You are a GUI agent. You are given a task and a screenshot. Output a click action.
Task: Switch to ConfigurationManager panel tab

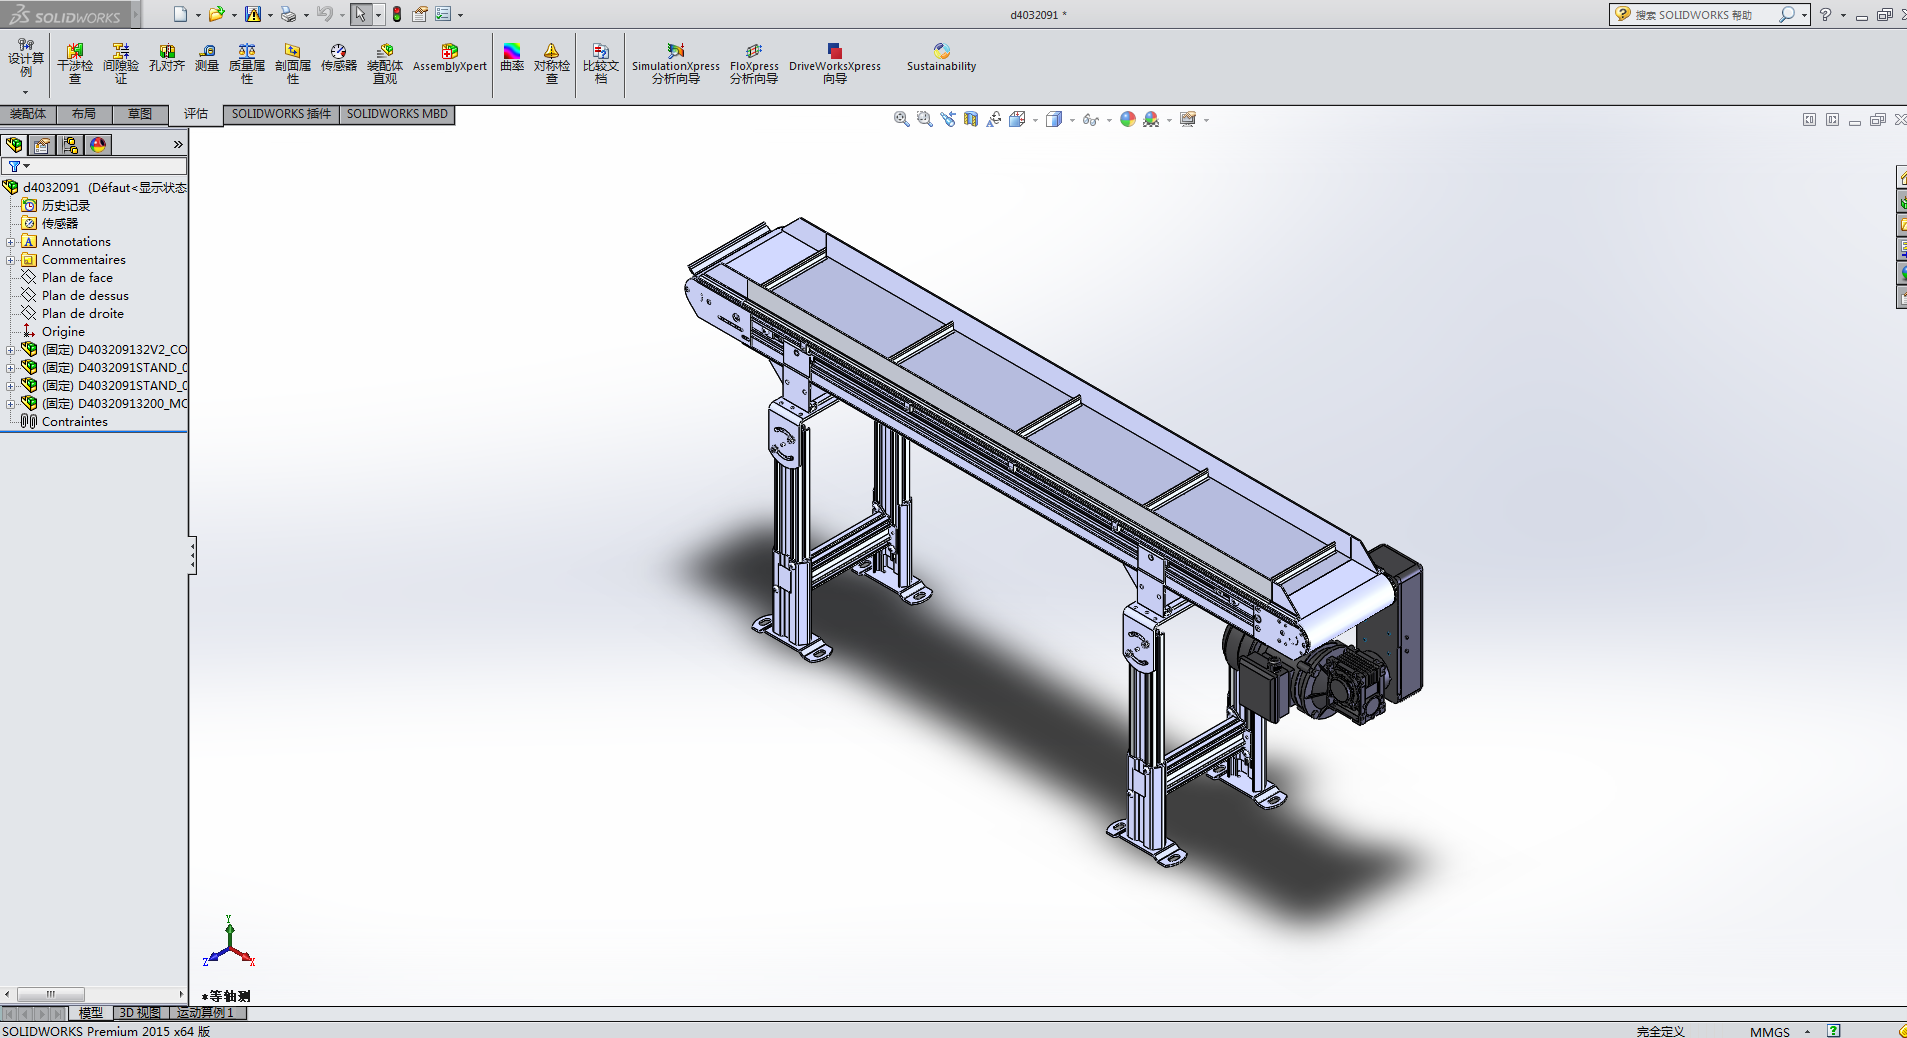pos(70,145)
